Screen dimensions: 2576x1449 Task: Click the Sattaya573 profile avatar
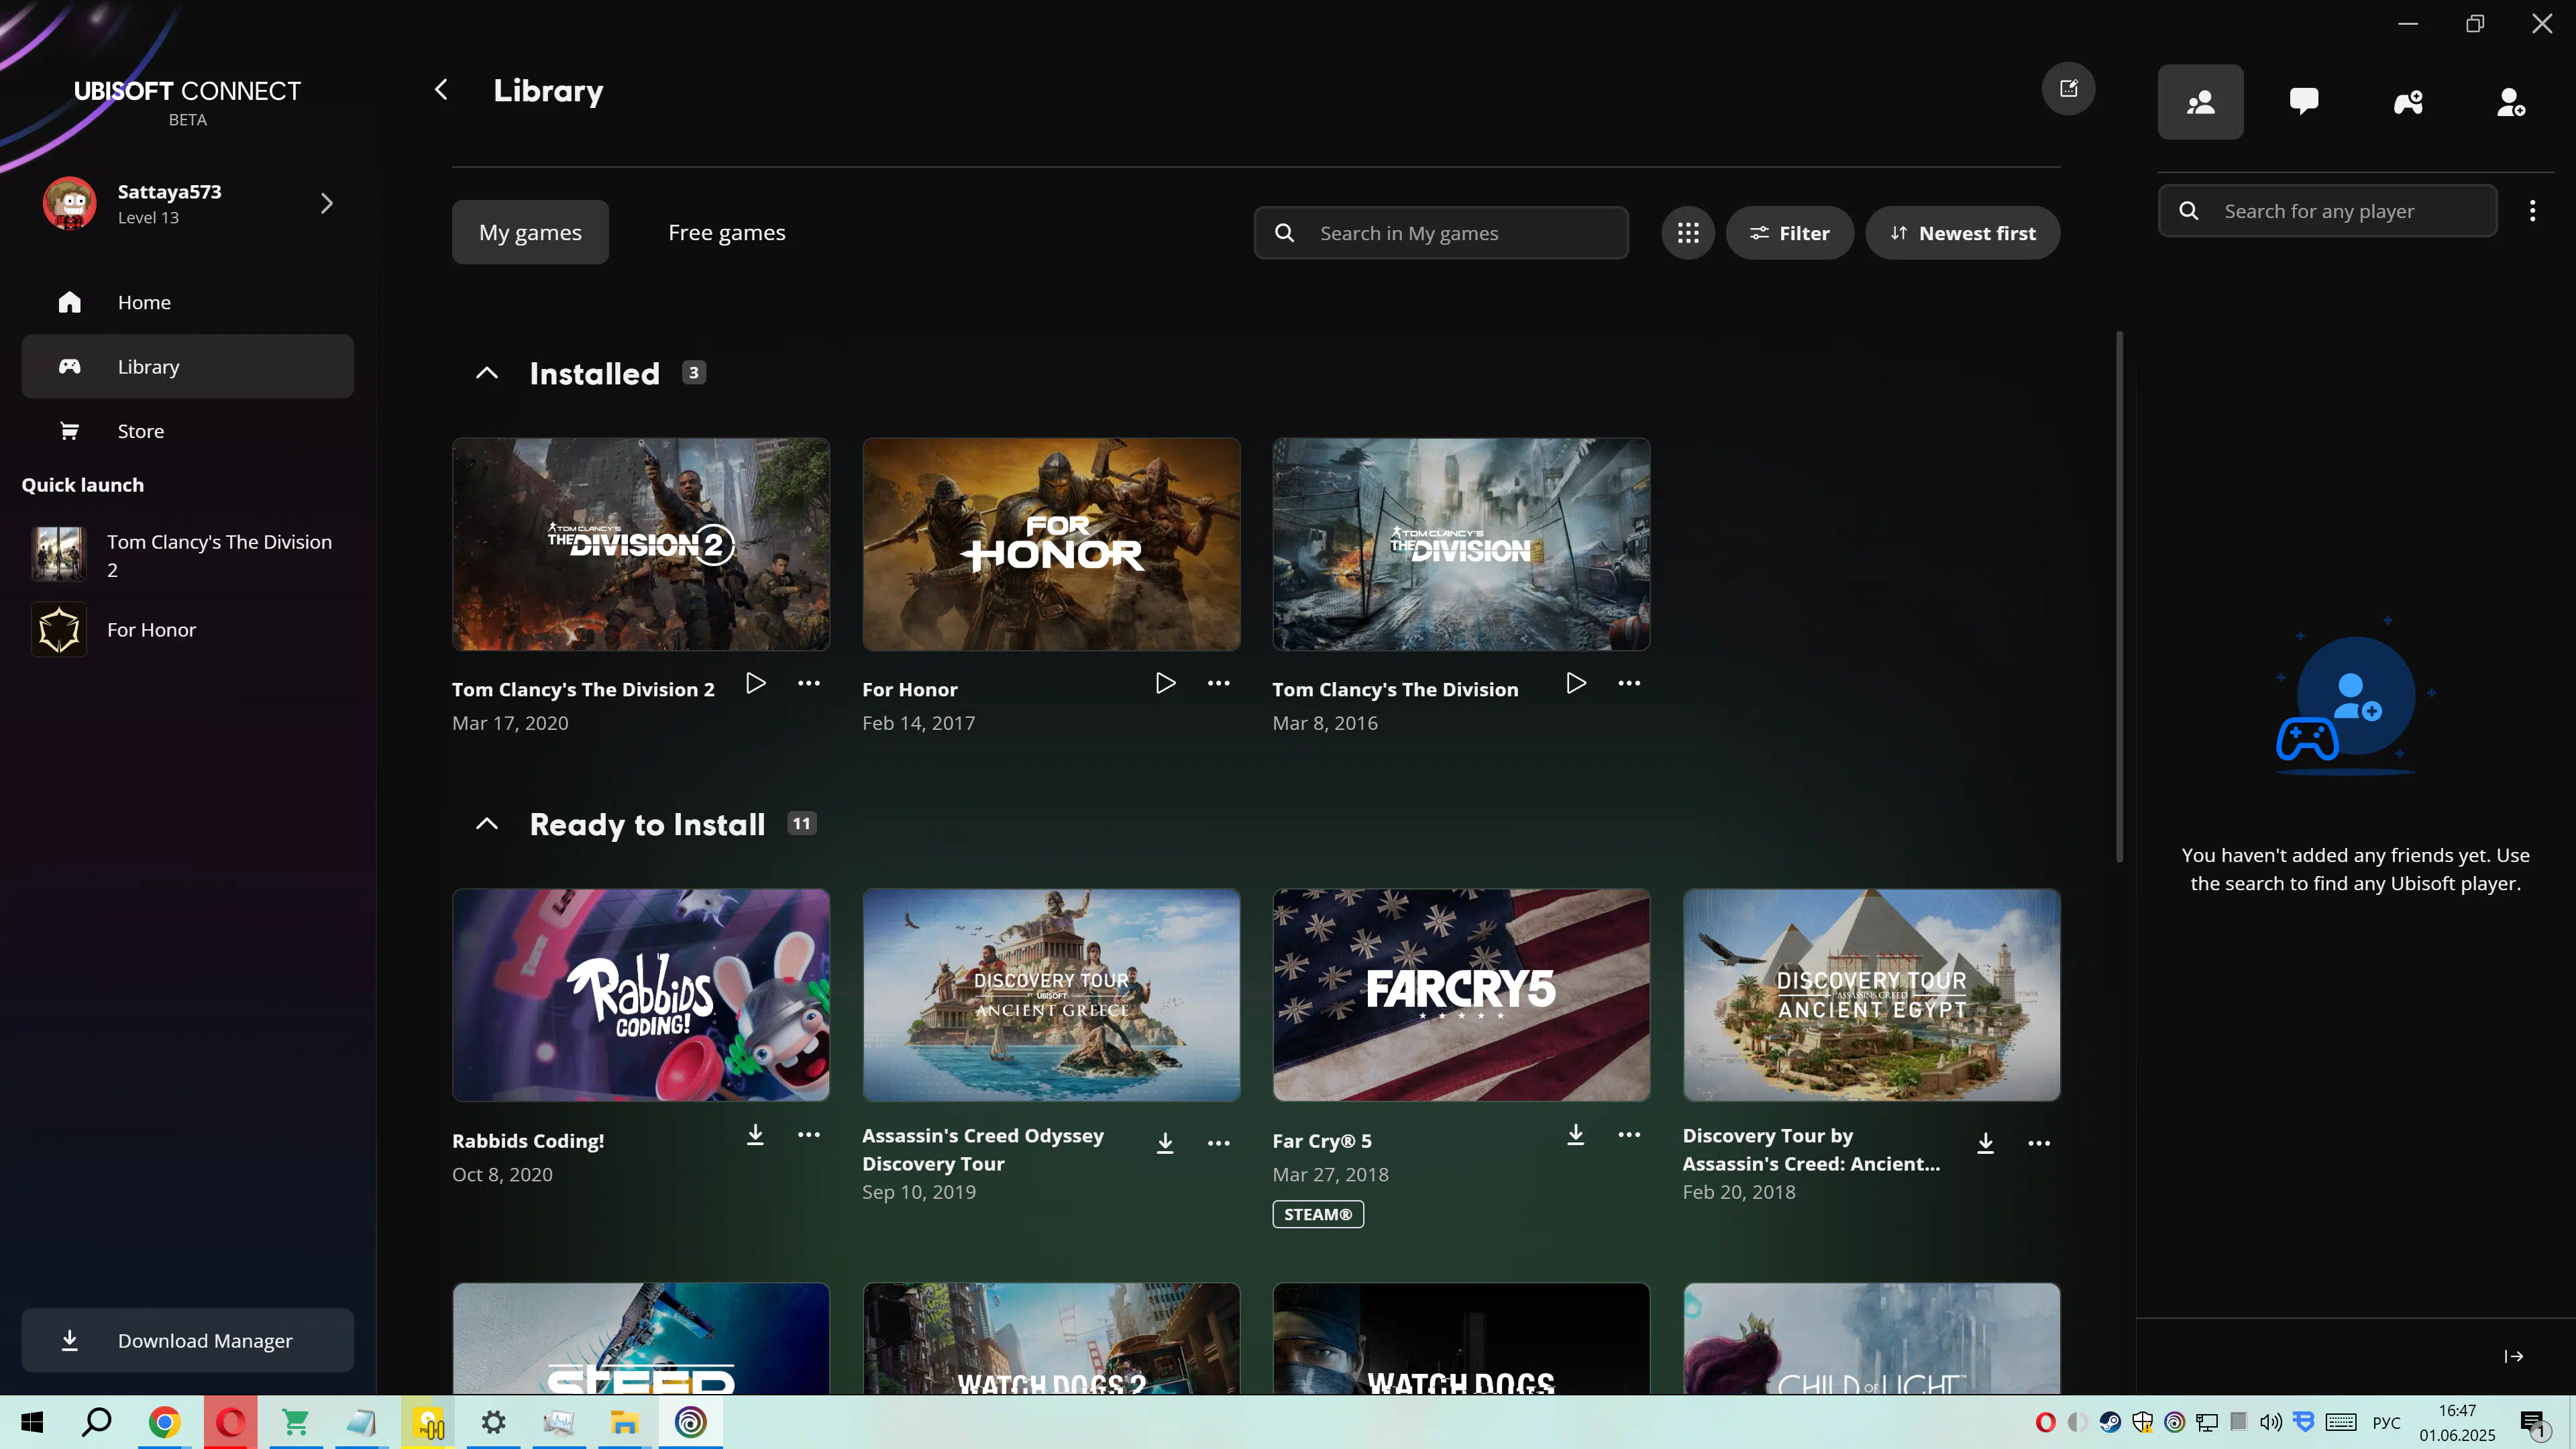(70, 204)
